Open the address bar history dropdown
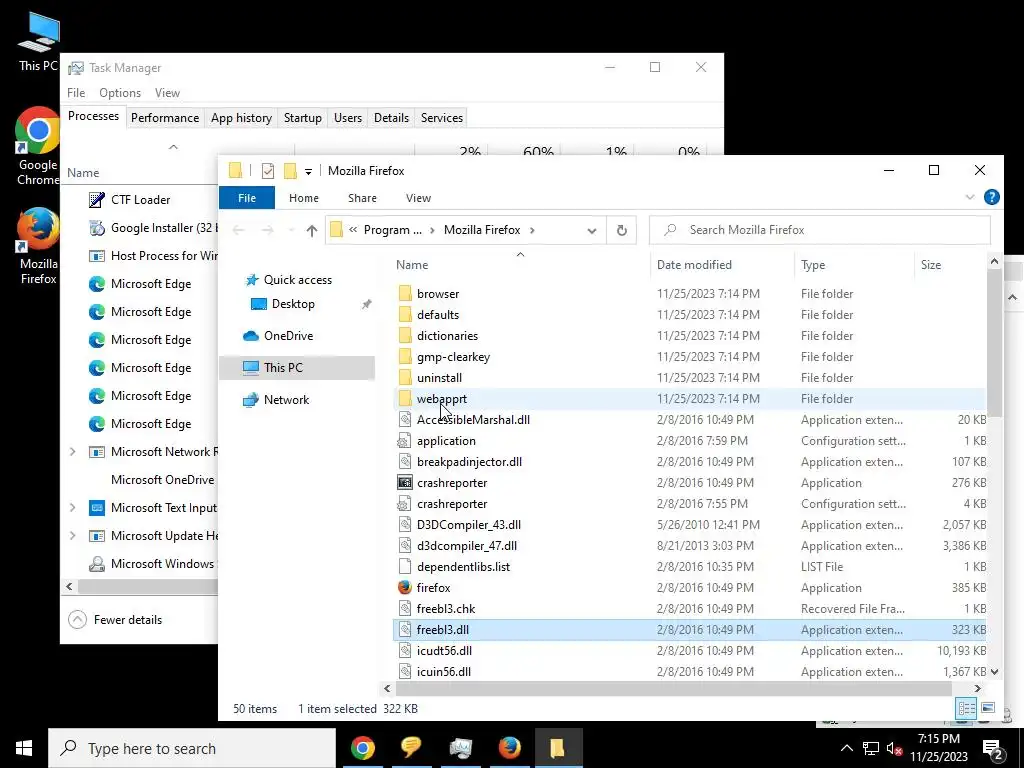The image size is (1024, 768). tap(592, 231)
